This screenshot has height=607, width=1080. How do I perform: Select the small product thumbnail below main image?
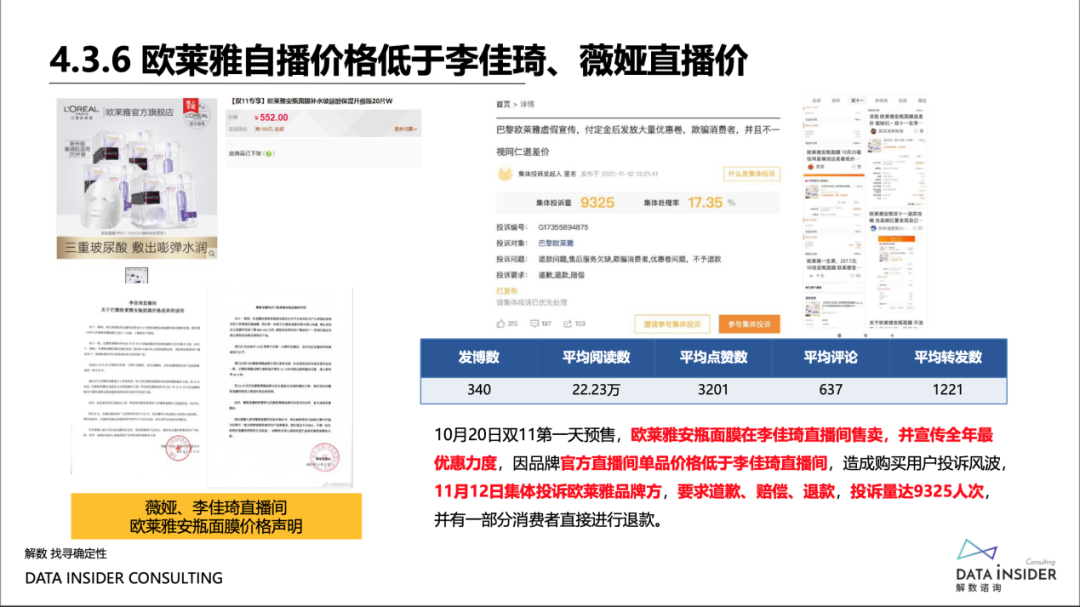pyautogui.click(x=136, y=276)
